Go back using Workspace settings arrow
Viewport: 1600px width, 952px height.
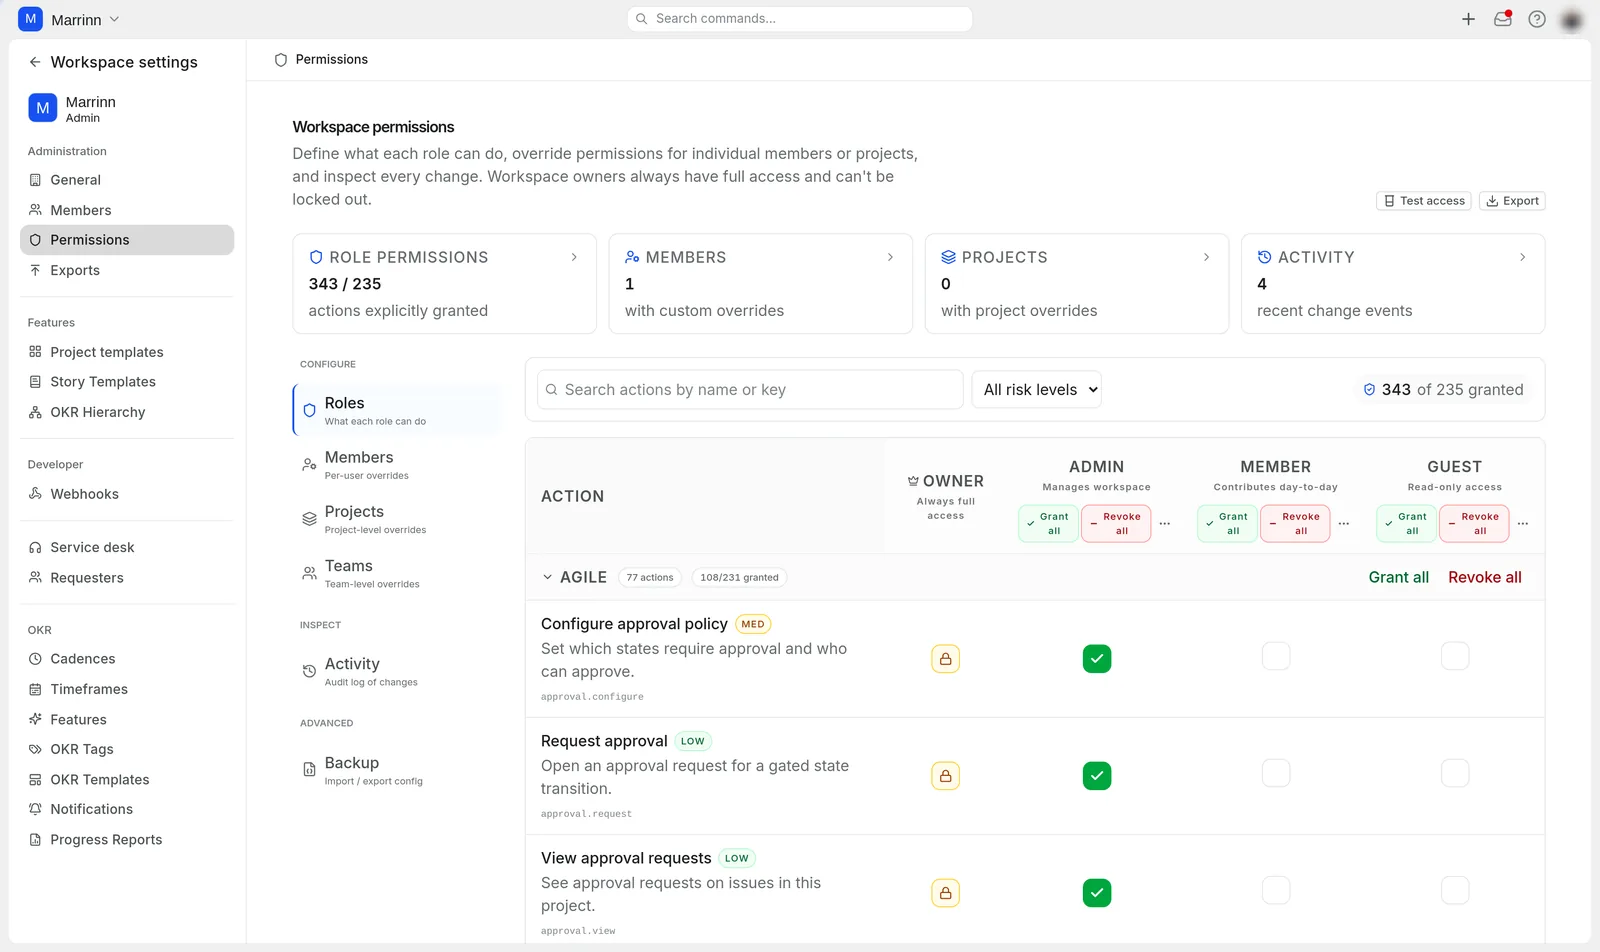[35, 62]
